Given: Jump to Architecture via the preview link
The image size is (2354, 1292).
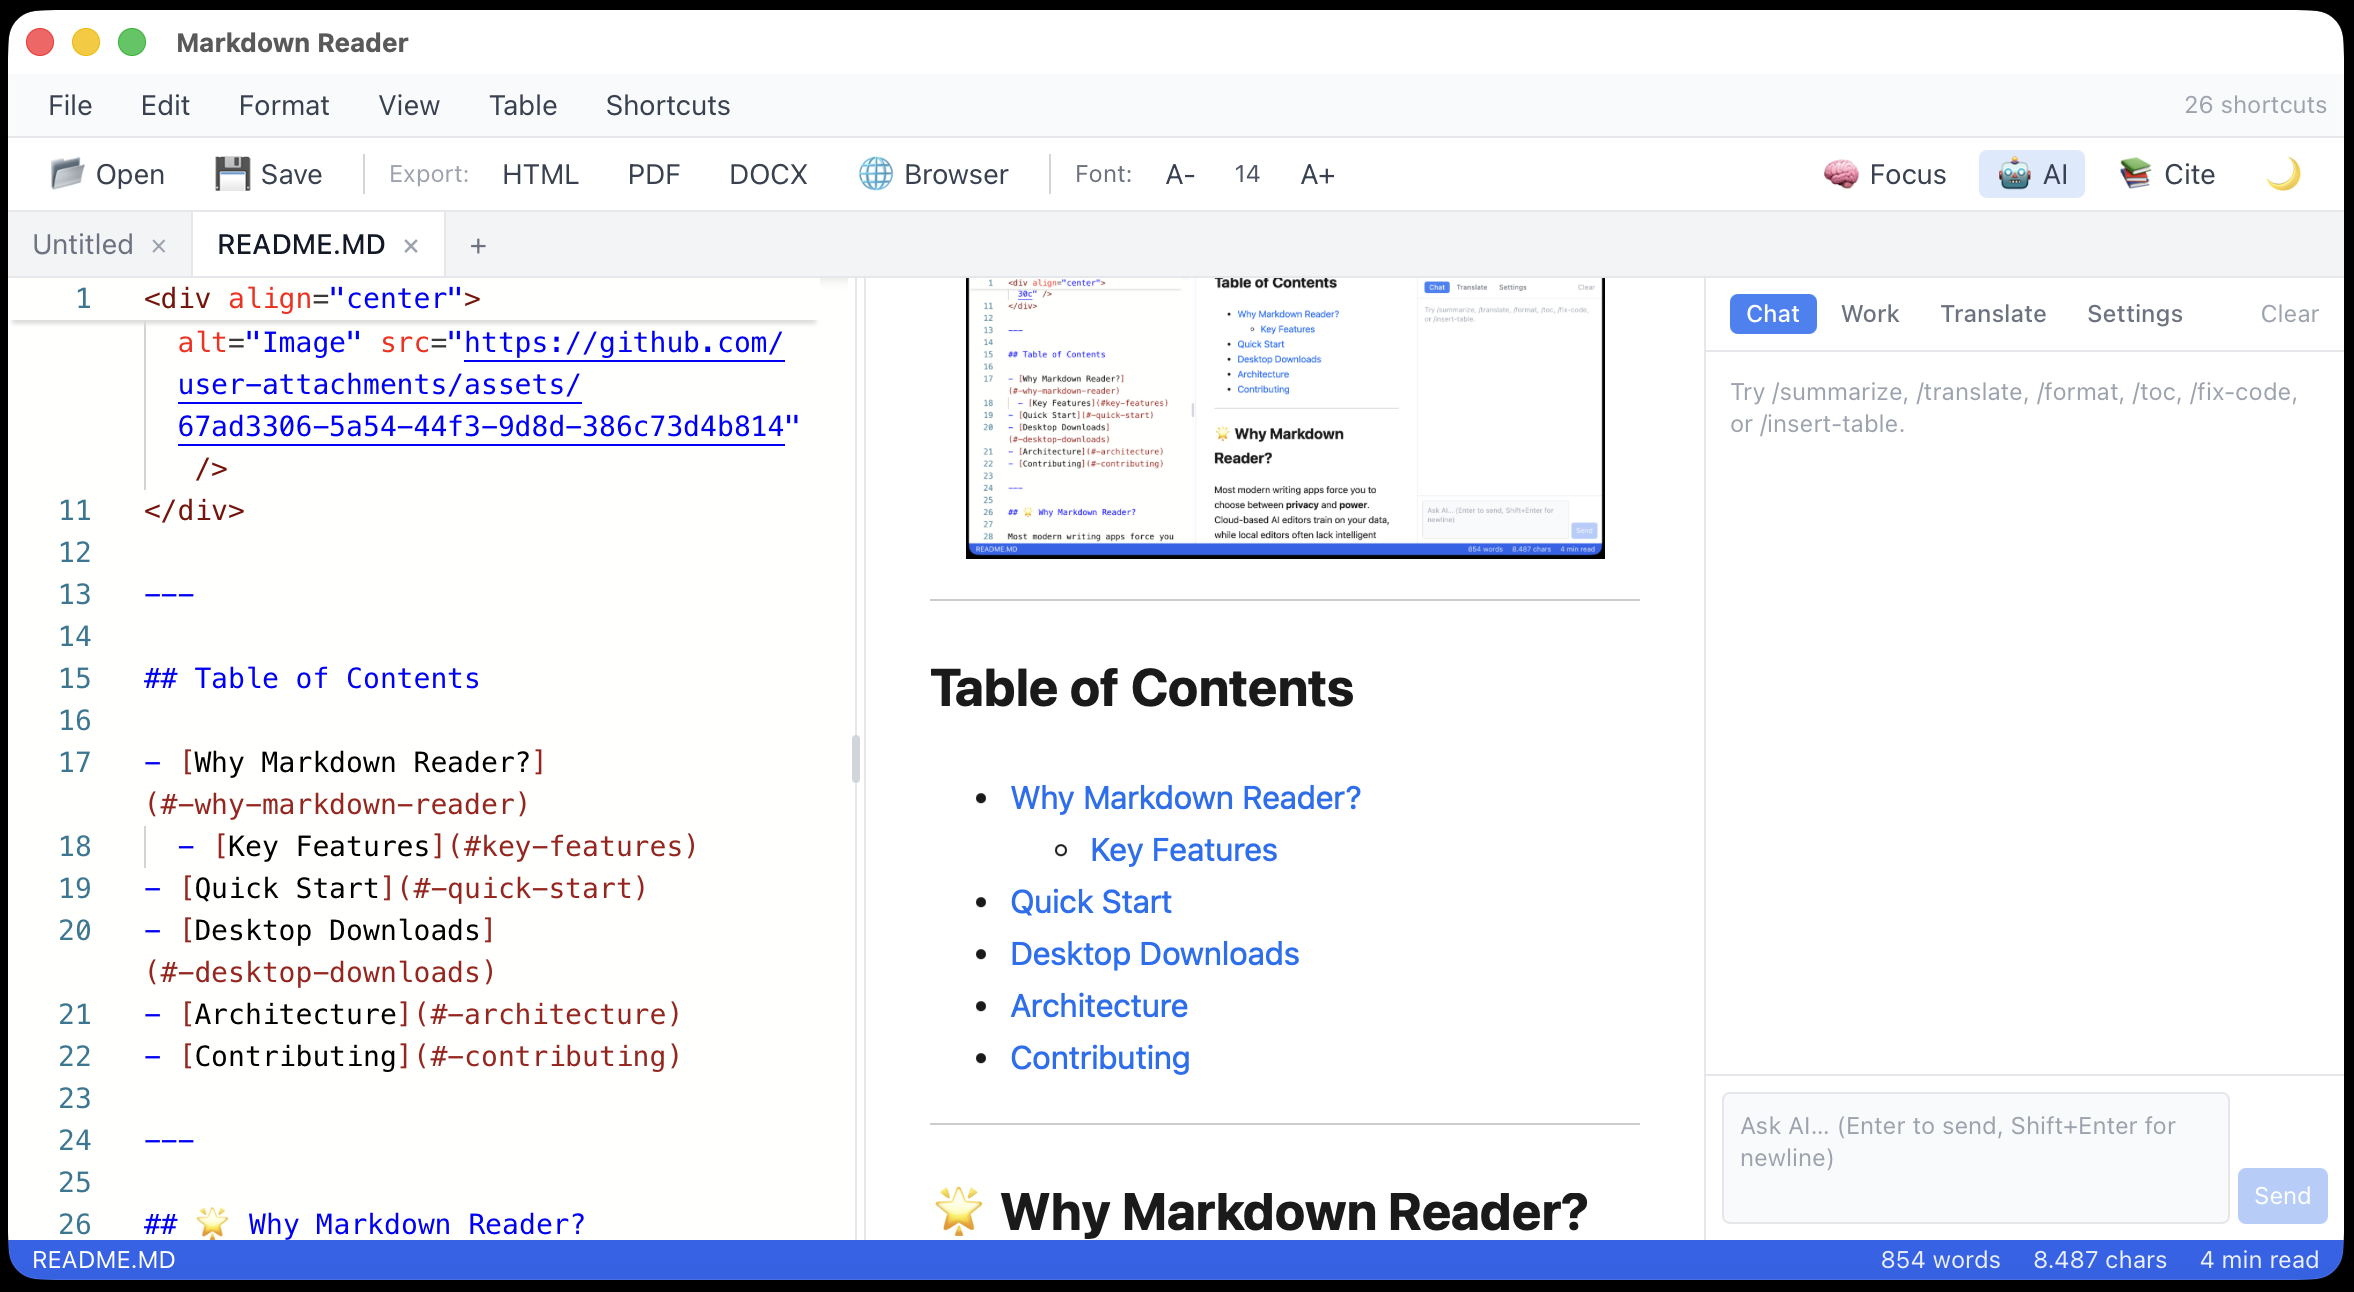Looking at the screenshot, I should click(1099, 1006).
